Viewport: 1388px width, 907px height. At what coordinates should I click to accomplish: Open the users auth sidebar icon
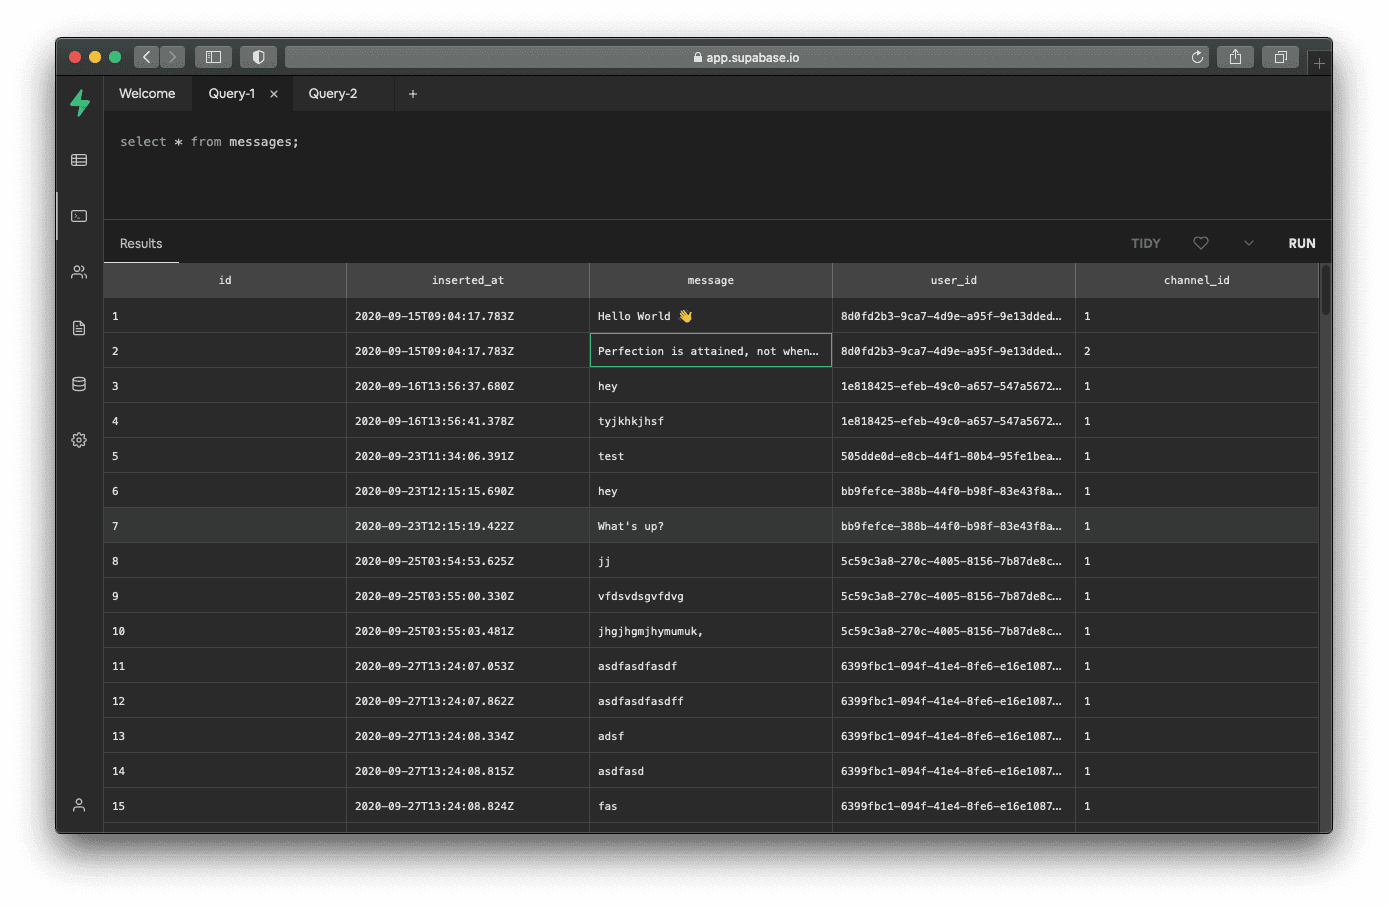click(79, 272)
